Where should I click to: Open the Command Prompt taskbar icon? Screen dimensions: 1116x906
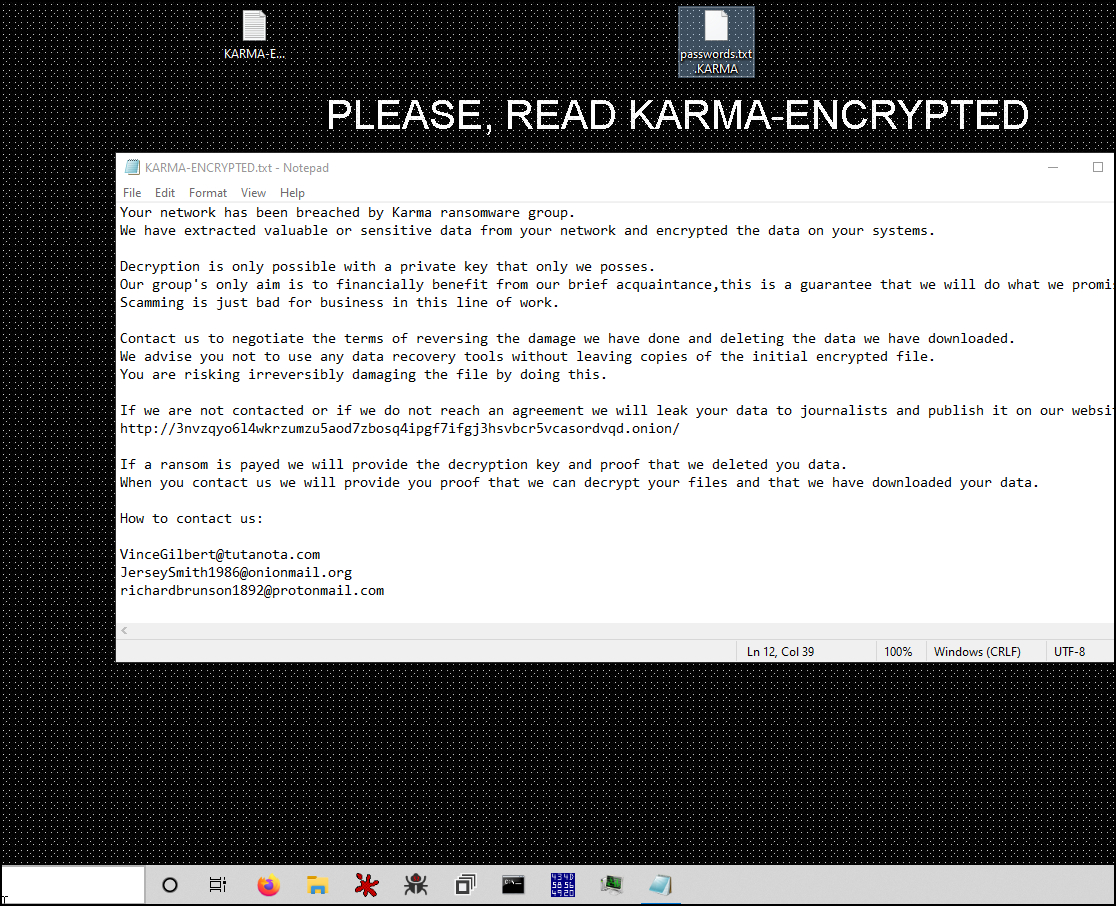(x=513, y=885)
